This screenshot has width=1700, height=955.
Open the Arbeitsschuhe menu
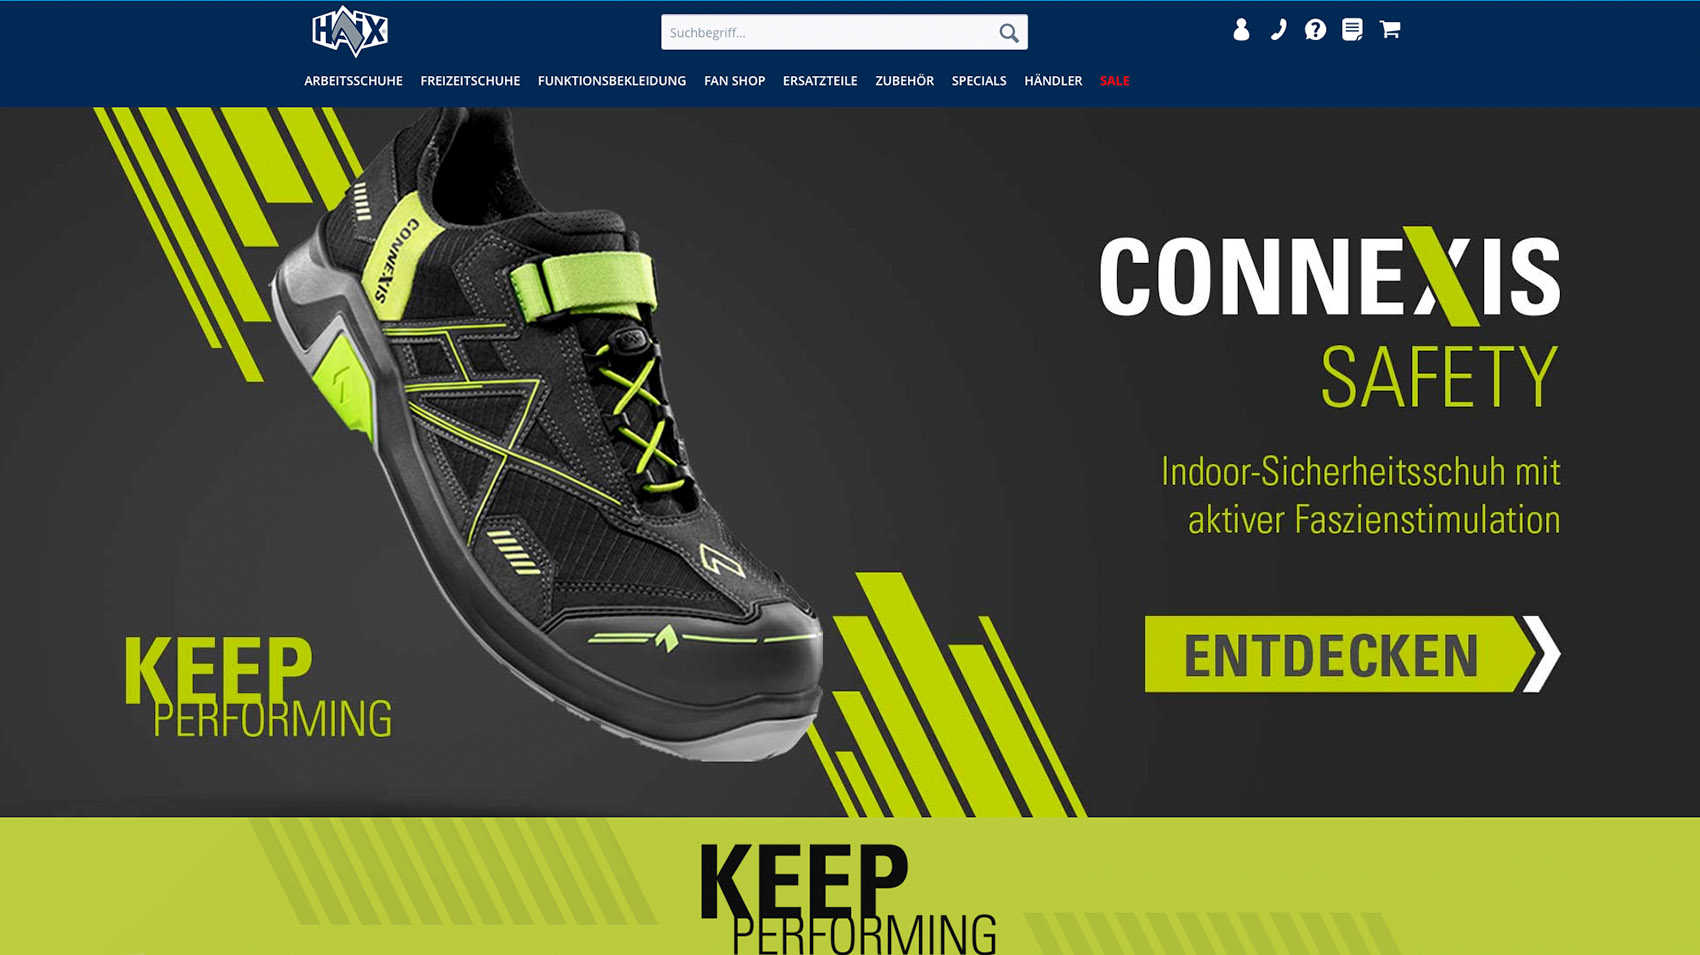[x=353, y=81]
